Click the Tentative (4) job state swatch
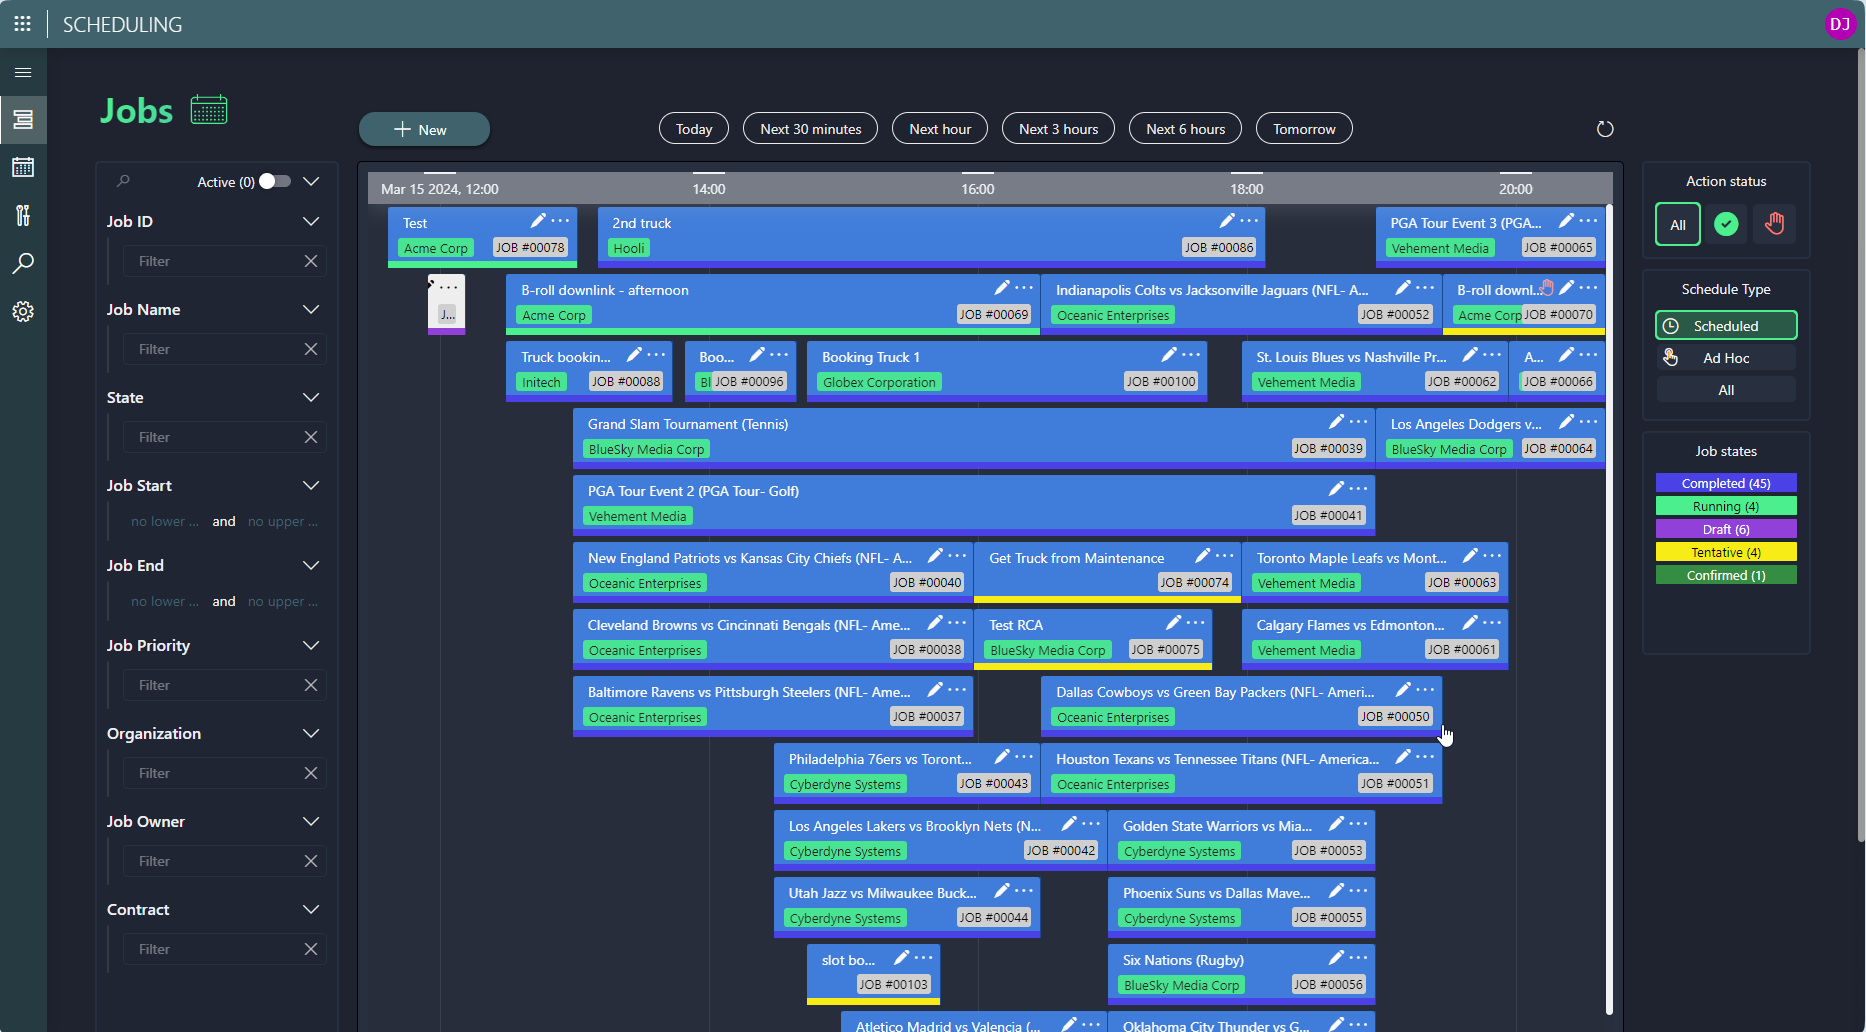 pyautogui.click(x=1726, y=552)
